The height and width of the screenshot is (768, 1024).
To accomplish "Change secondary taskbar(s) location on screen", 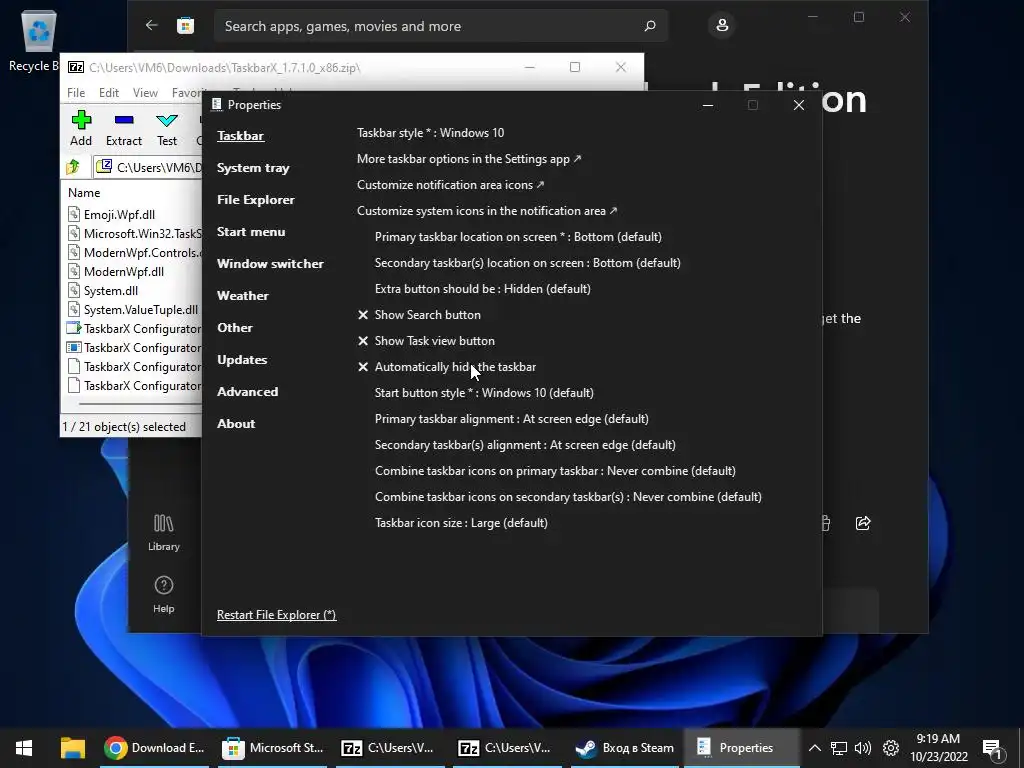I will 528,263.
